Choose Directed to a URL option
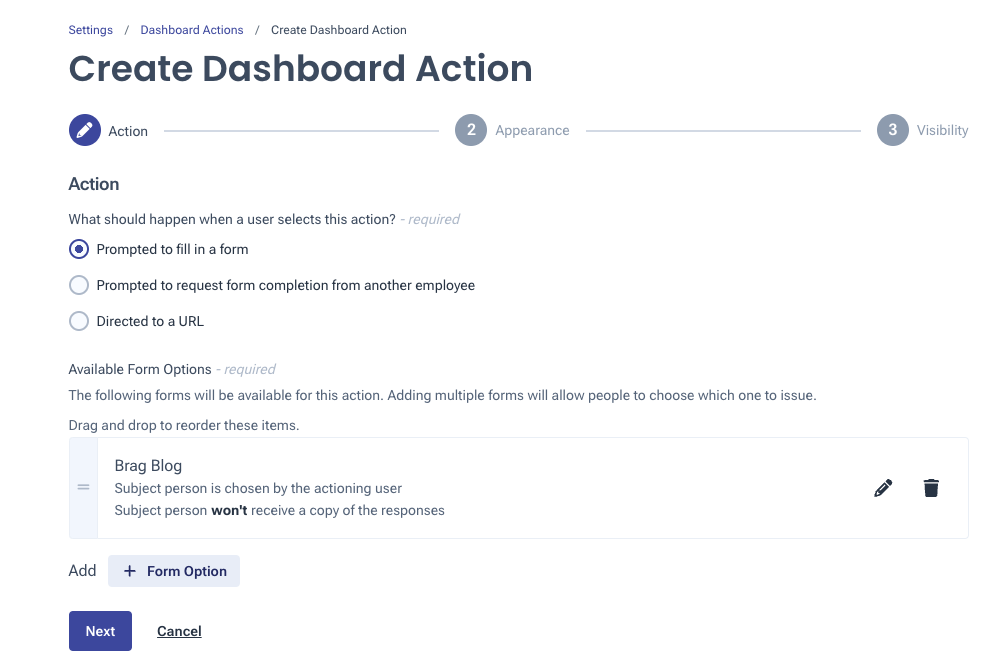This screenshot has height=664, width=985. 79,321
